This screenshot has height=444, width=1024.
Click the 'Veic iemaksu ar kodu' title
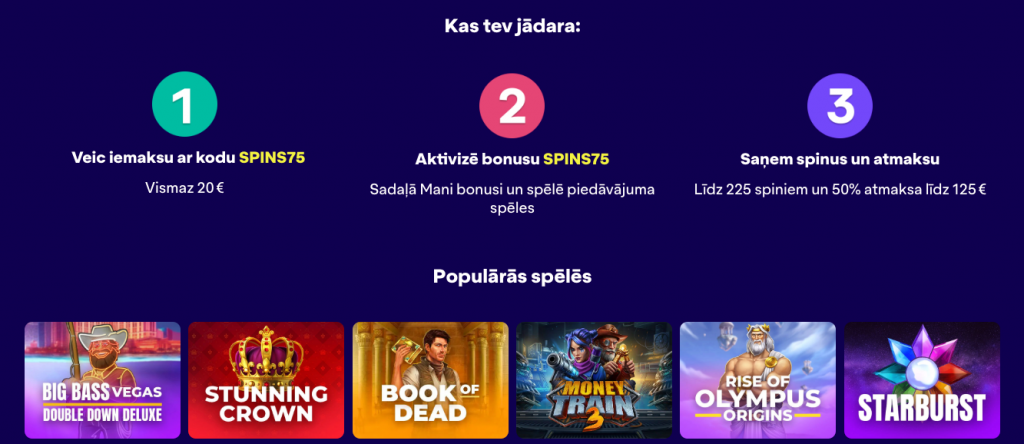coord(153,157)
